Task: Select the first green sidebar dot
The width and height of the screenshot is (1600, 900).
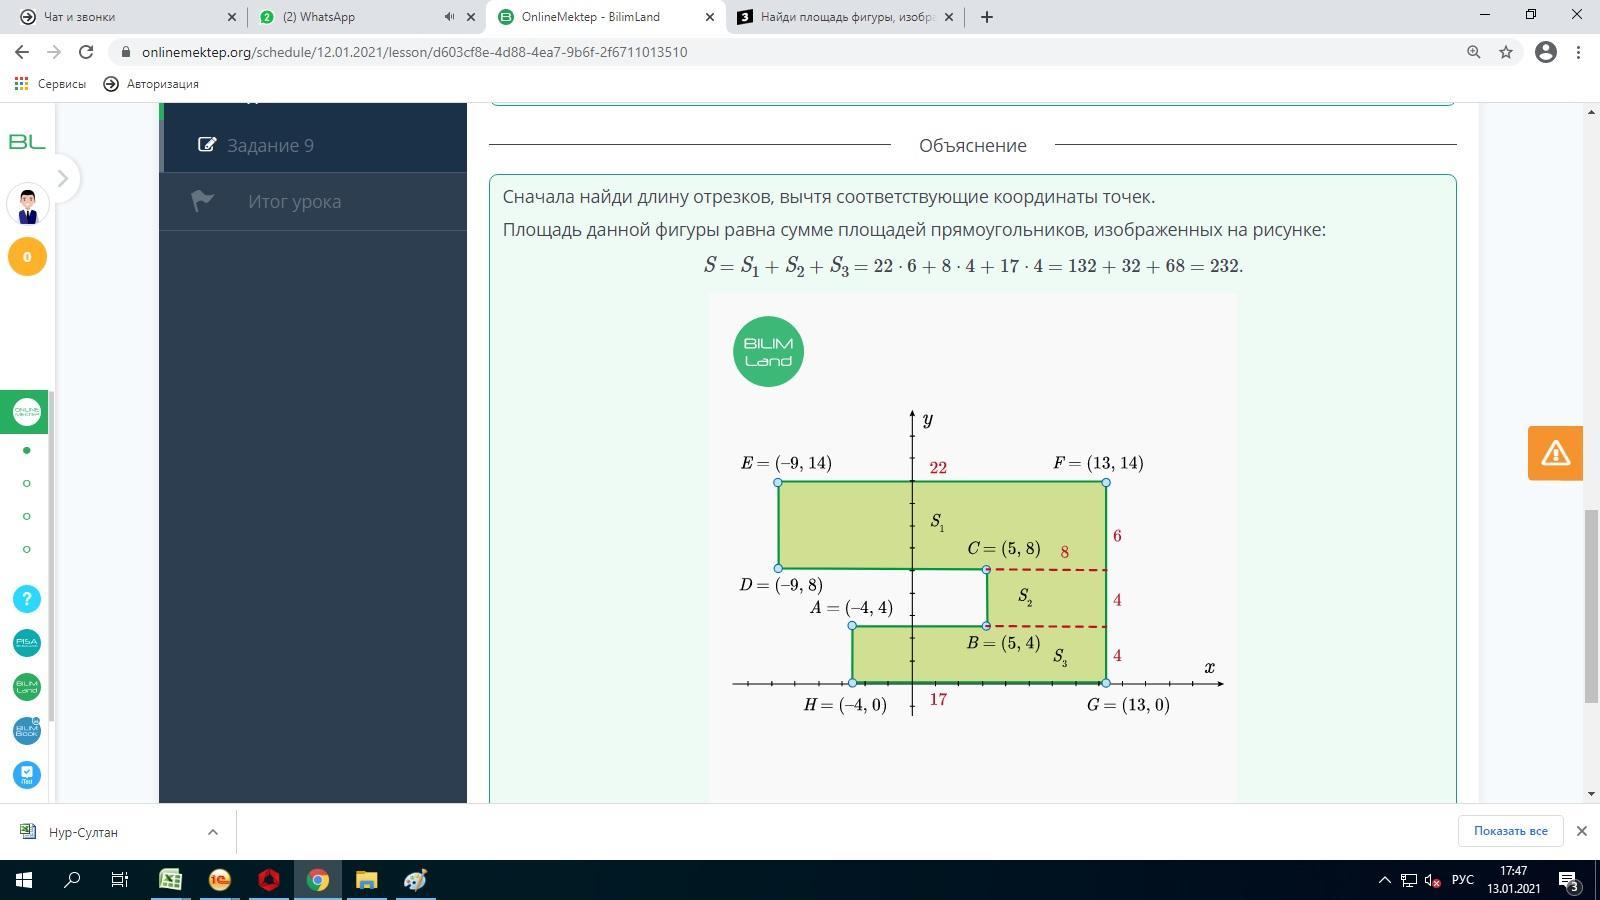Action: (x=27, y=450)
